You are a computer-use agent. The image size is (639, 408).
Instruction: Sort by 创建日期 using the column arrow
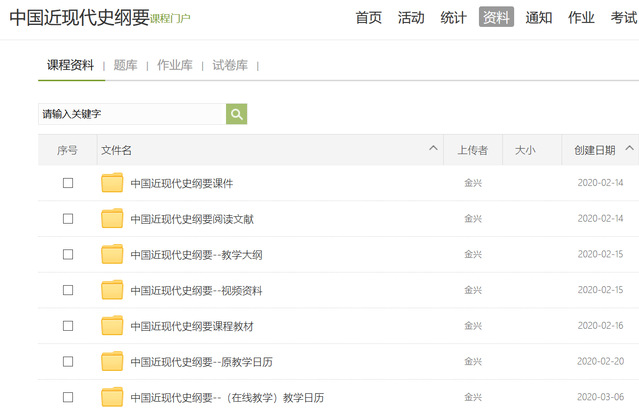pos(629,149)
